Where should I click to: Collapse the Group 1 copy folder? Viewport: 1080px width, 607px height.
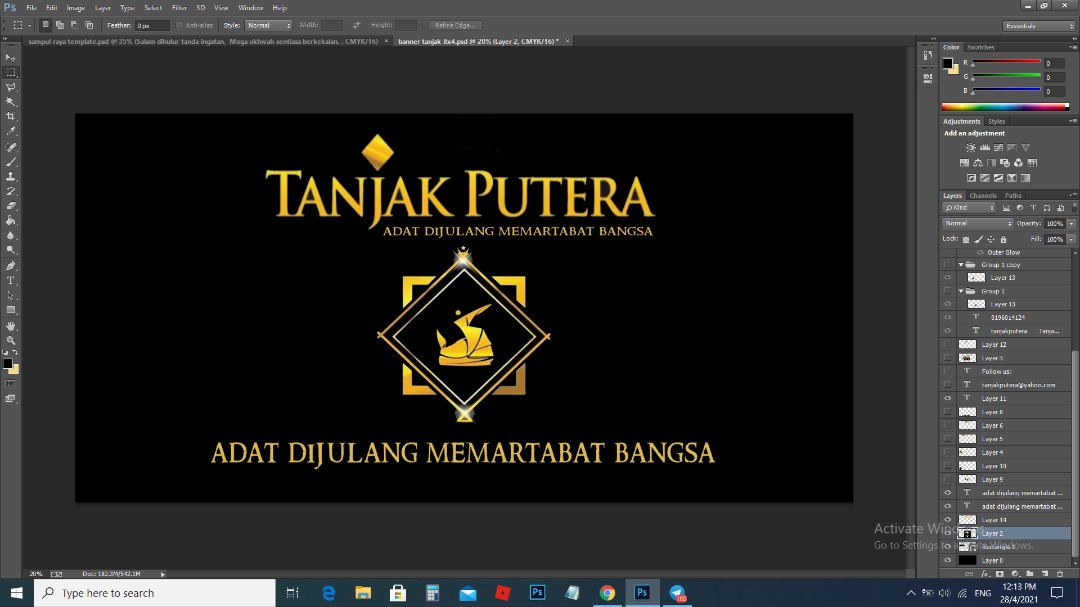tap(961, 265)
